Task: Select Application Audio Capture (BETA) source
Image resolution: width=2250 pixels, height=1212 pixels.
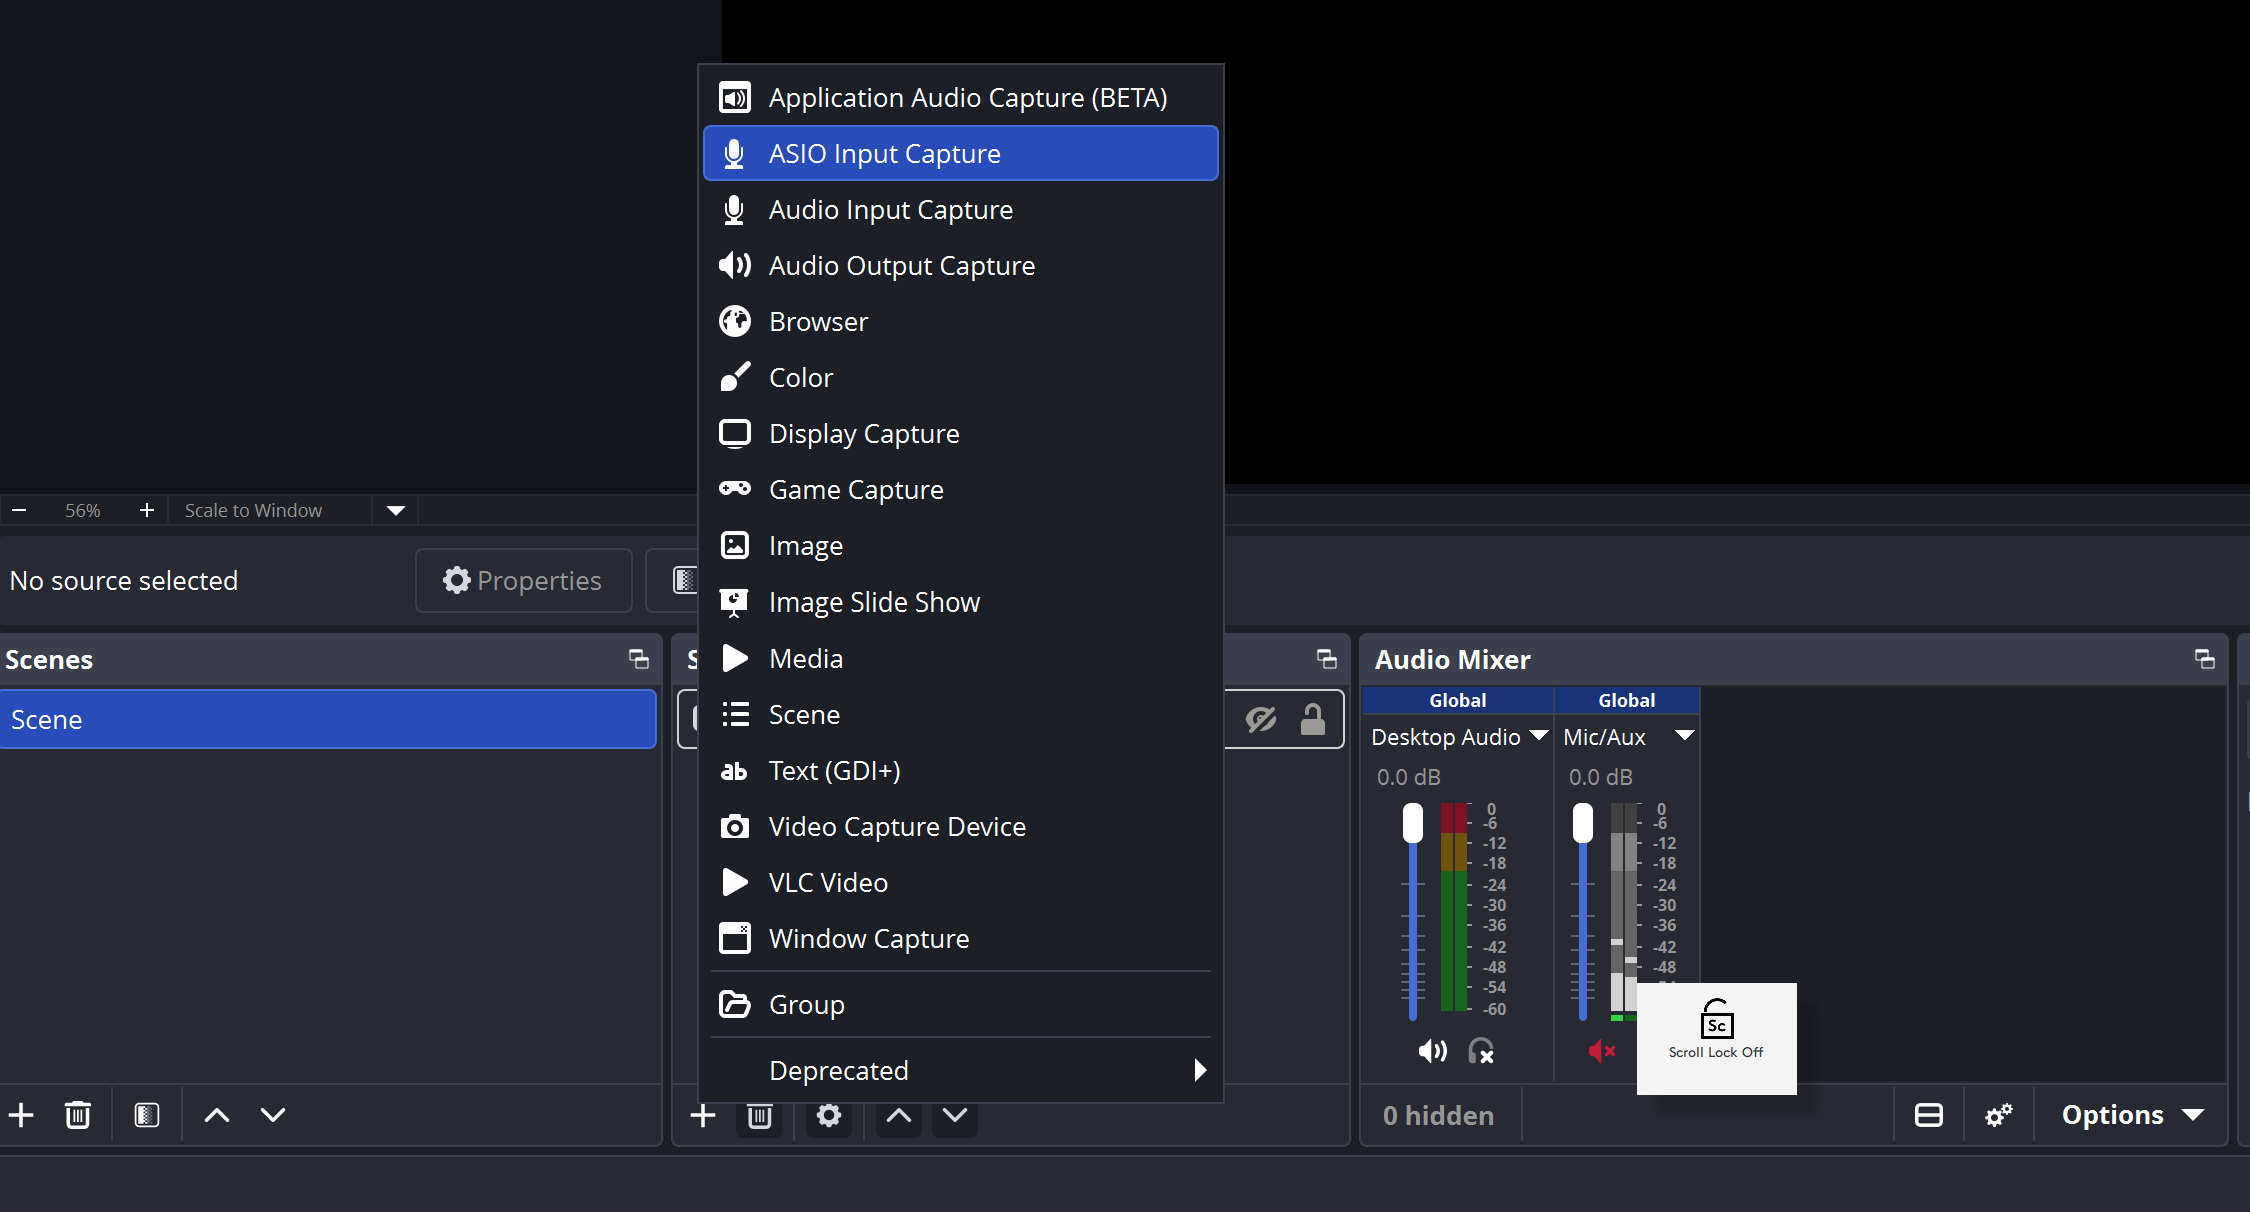Action: [960, 98]
